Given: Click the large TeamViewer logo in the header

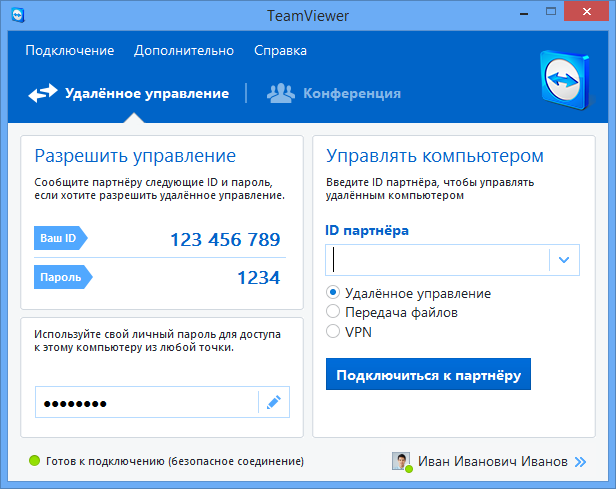Looking at the screenshot, I should coord(565,80).
